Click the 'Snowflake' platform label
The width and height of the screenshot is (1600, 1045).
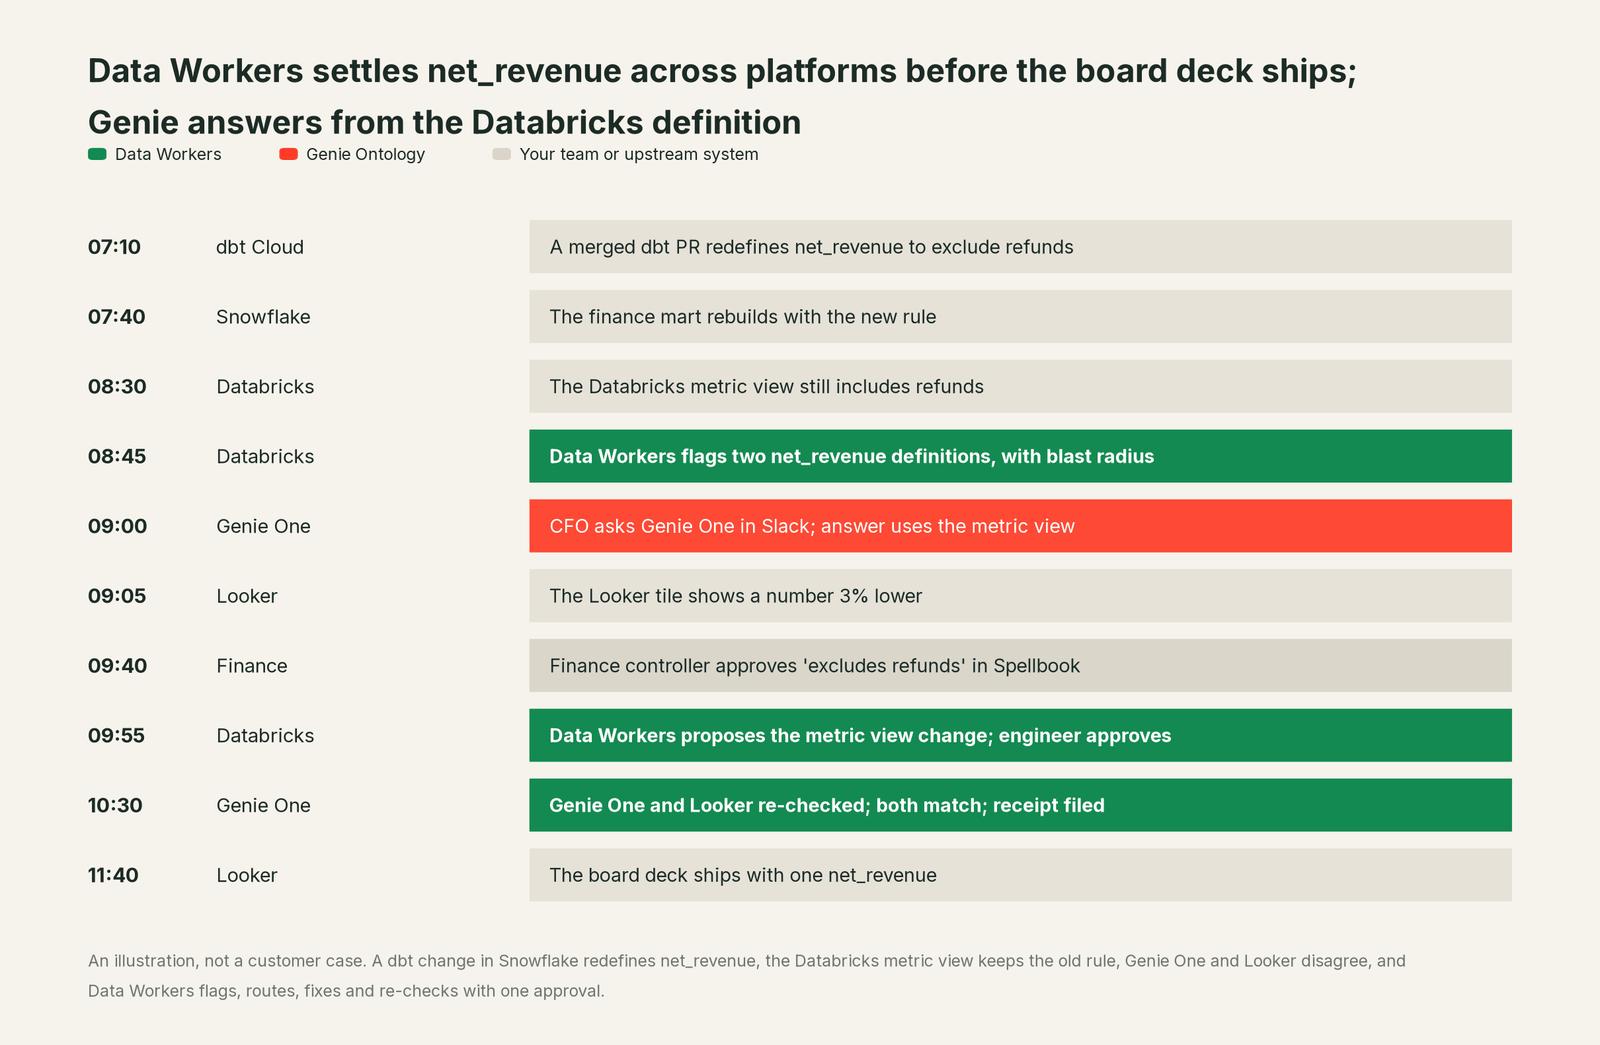click(263, 317)
